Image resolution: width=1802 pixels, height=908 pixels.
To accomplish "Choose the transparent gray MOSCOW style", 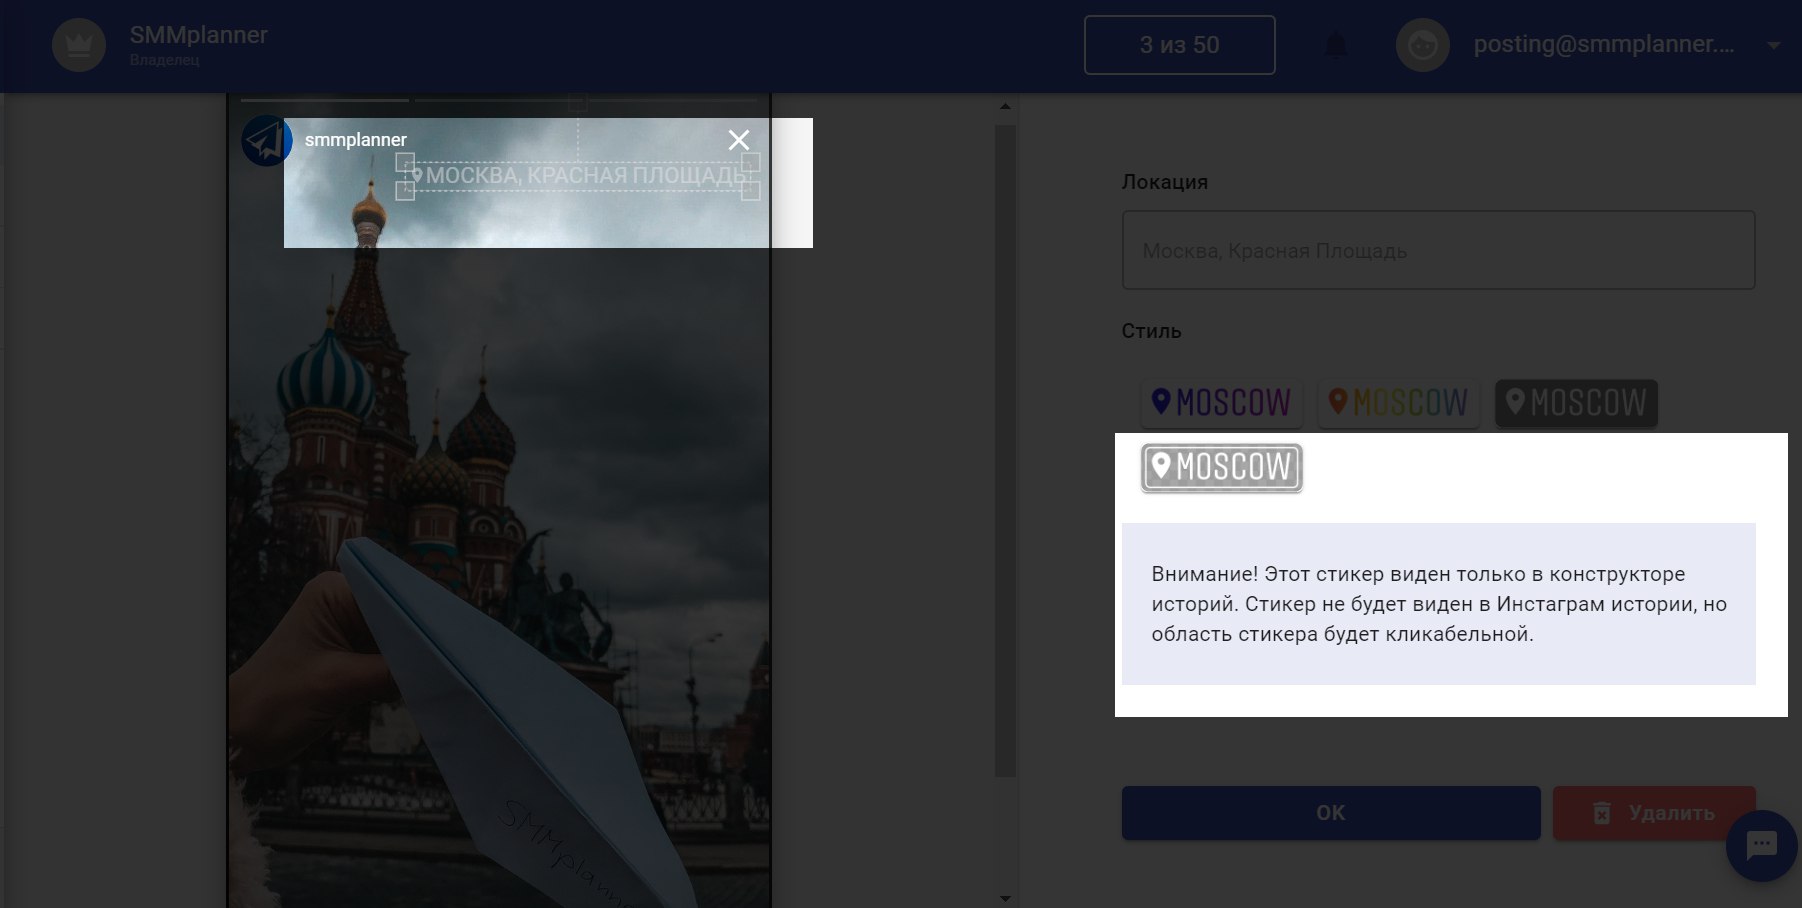I will pos(1222,468).
